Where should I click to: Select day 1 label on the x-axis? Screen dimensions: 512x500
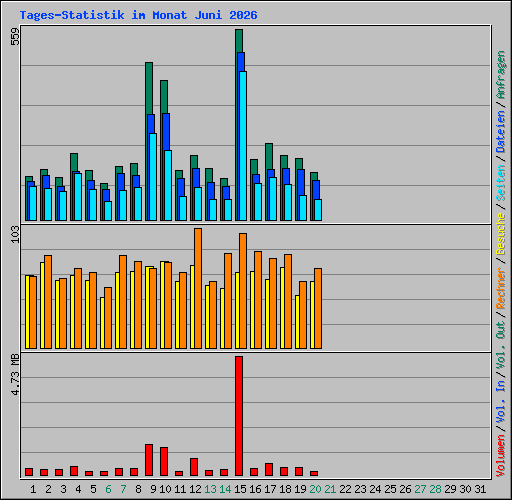(x=33, y=489)
